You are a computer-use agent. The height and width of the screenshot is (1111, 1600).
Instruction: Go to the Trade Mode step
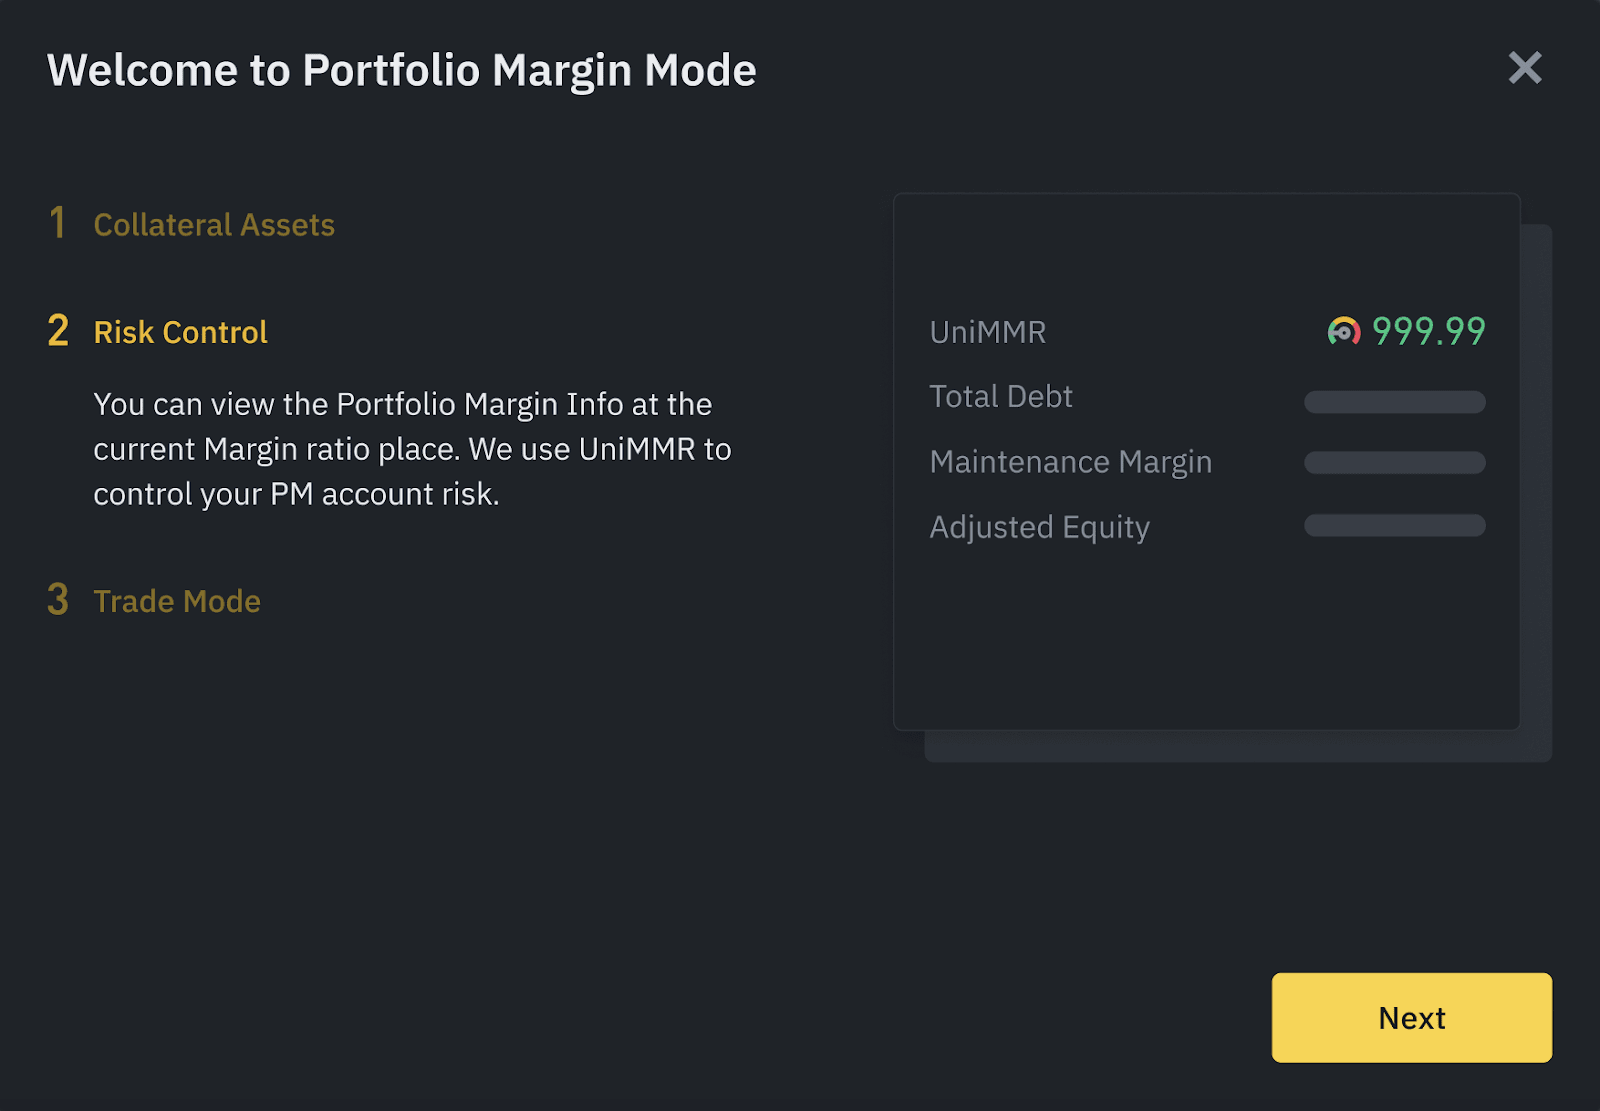tap(177, 601)
